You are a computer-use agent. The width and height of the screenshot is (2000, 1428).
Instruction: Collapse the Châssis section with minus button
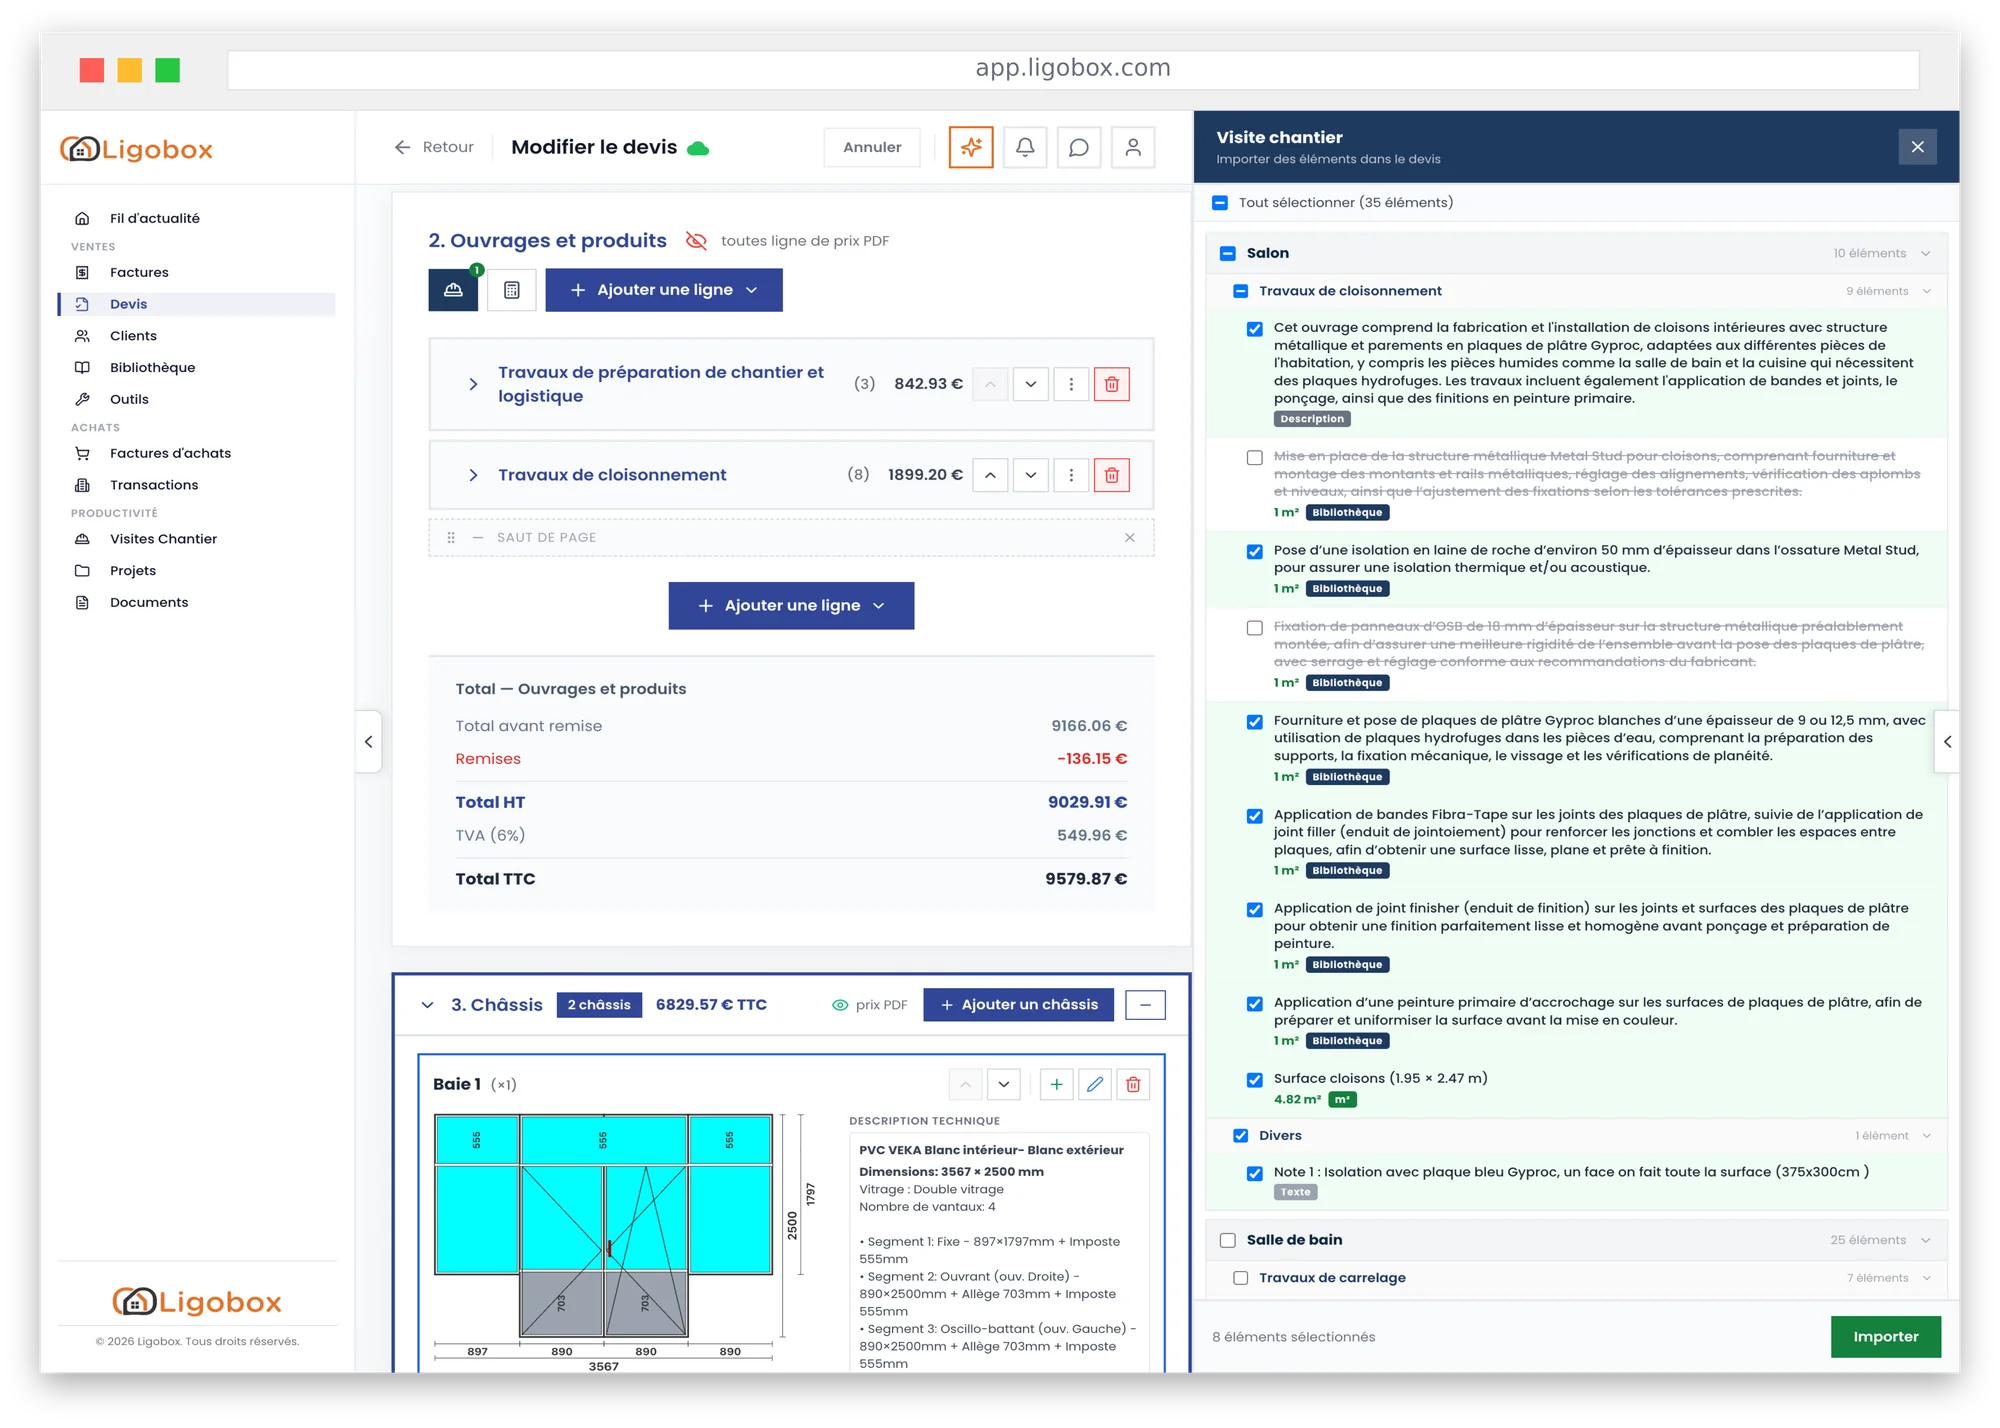pyautogui.click(x=1145, y=1005)
